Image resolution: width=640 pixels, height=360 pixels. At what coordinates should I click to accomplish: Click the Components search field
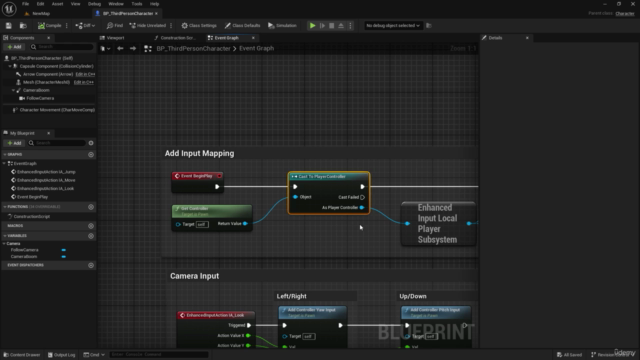pyautogui.click(x=62, y=47)
